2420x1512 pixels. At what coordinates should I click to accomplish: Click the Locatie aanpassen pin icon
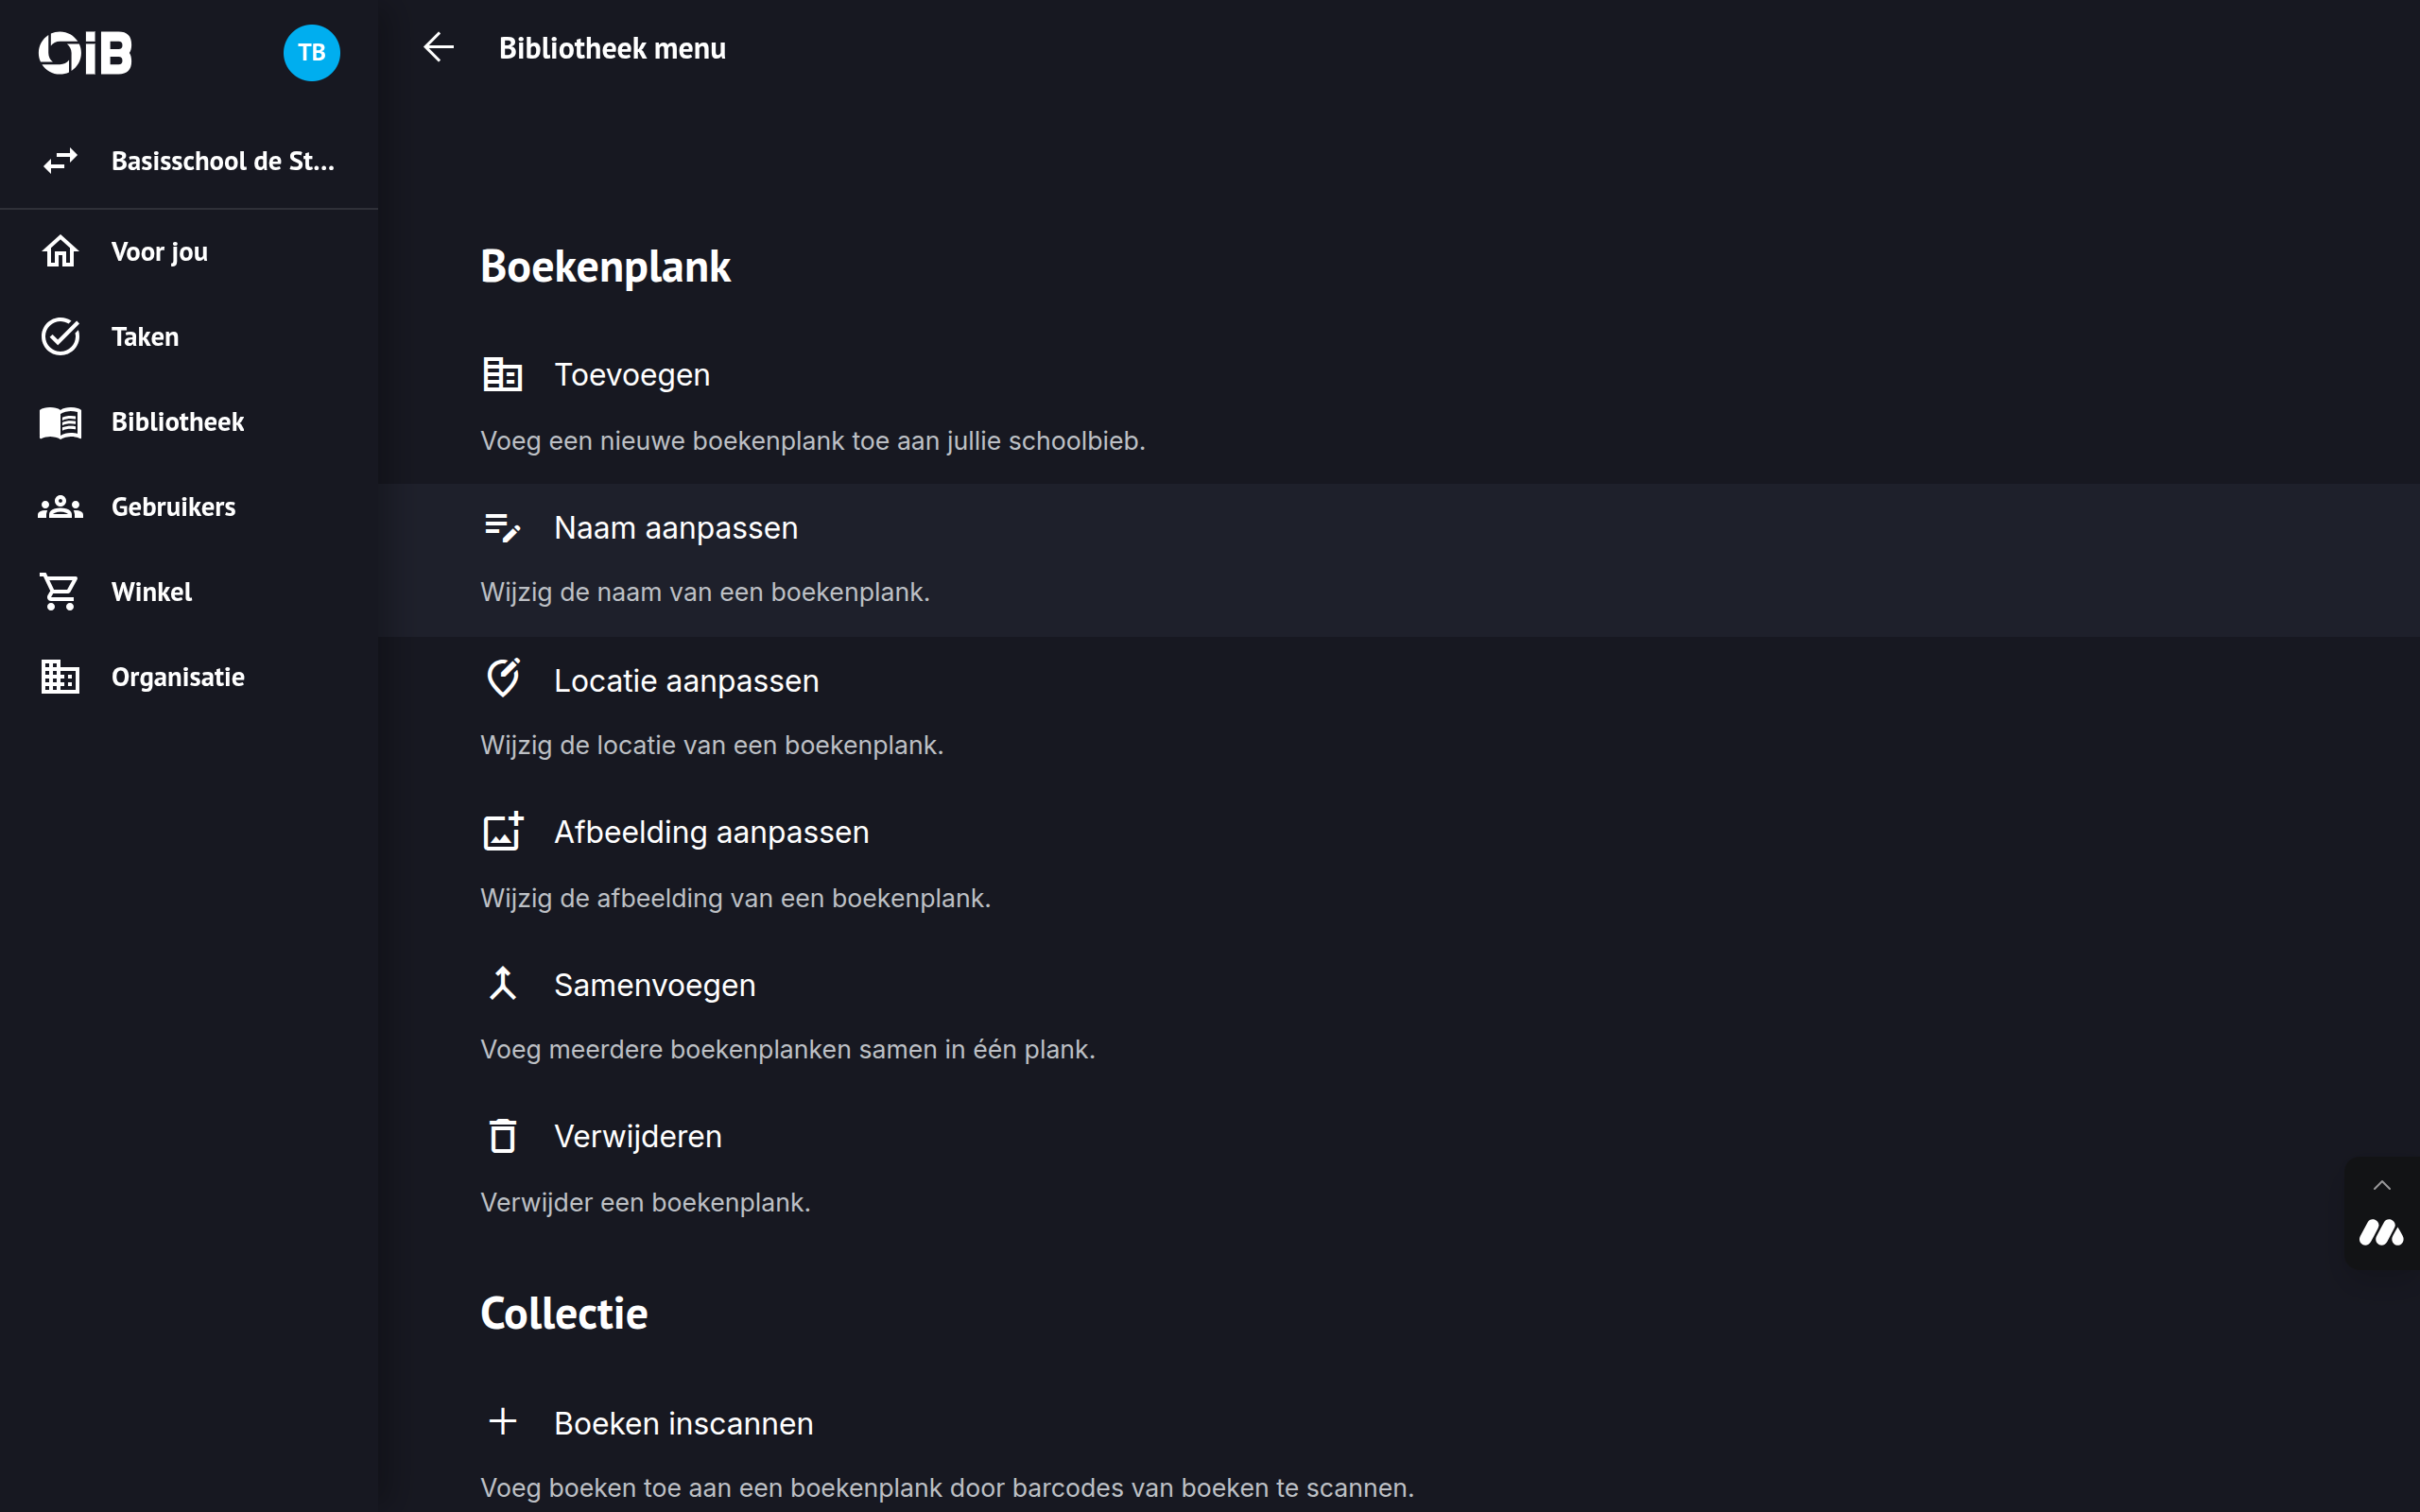pos(502,679)
